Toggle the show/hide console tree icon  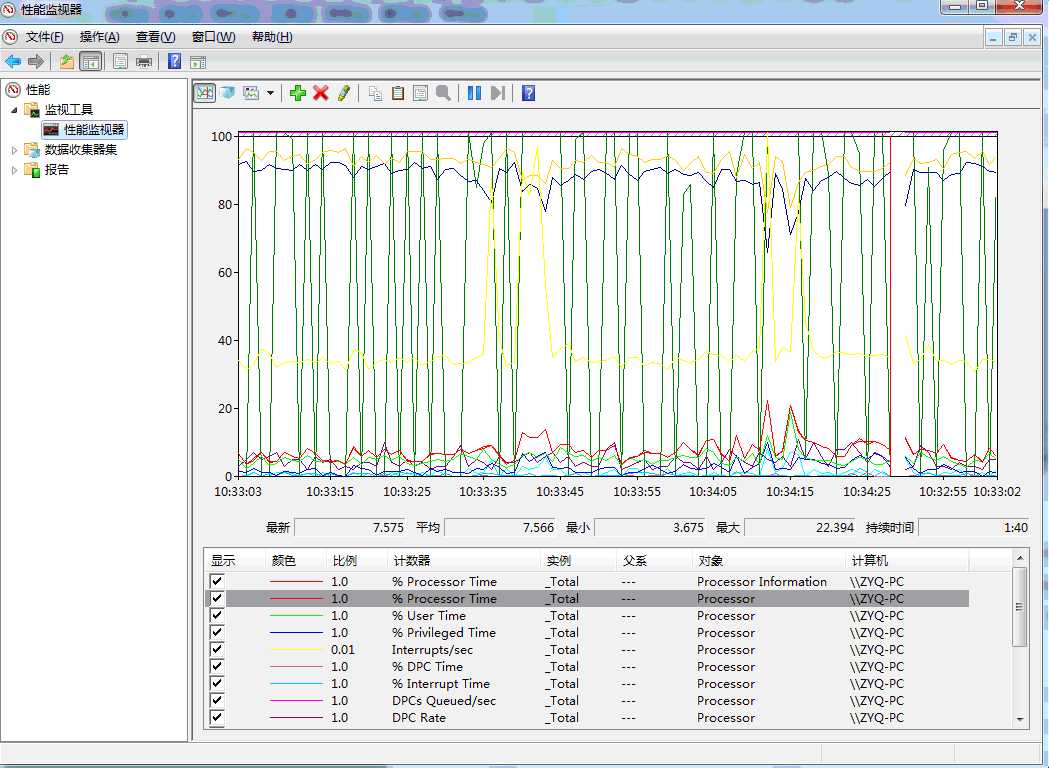pyautogui.click(x=90, y=62)
